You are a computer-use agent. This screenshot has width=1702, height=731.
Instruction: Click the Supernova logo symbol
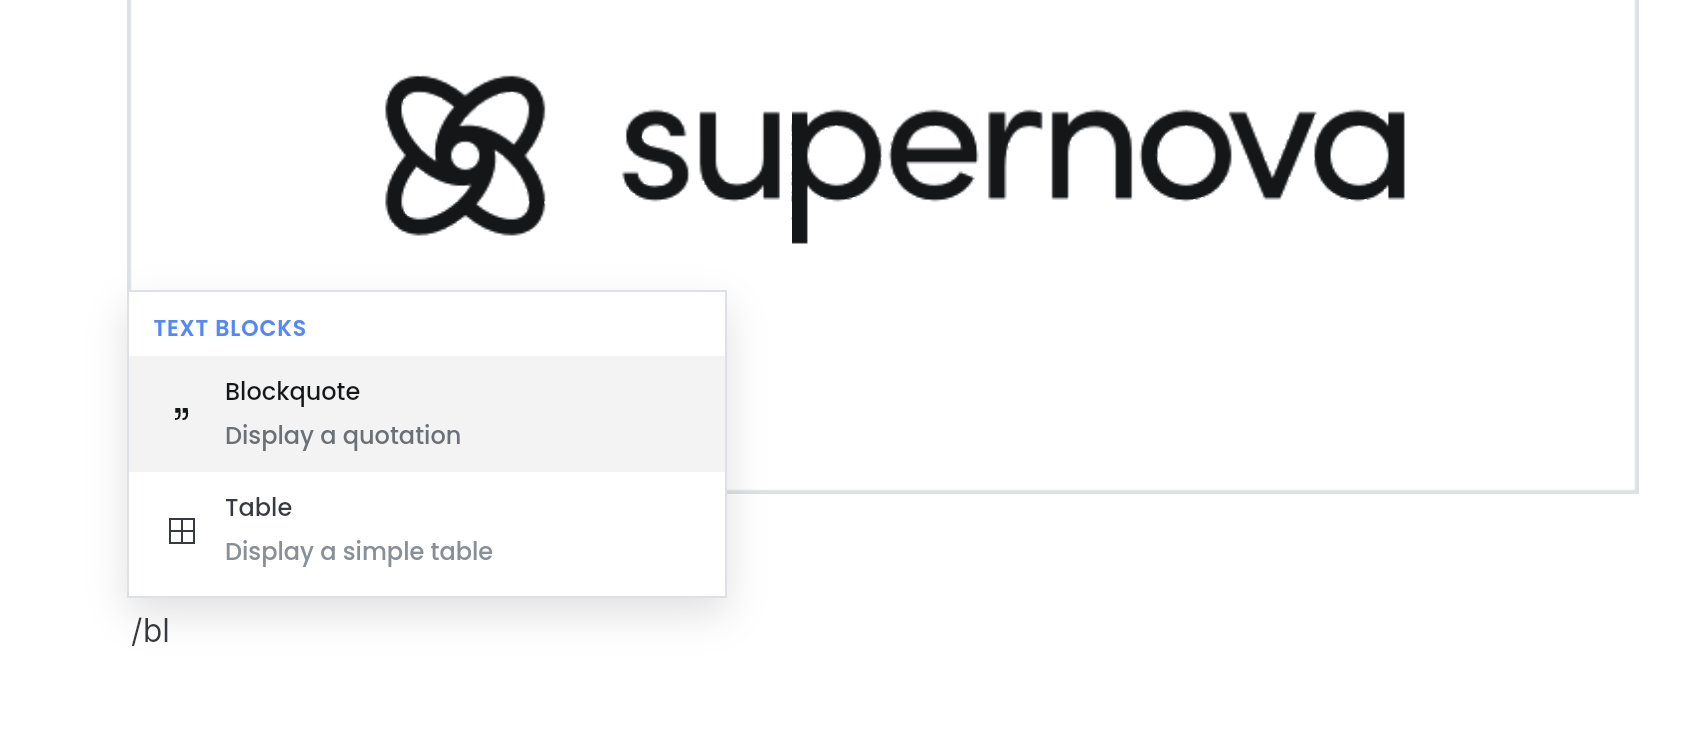[x=465, y=155]
